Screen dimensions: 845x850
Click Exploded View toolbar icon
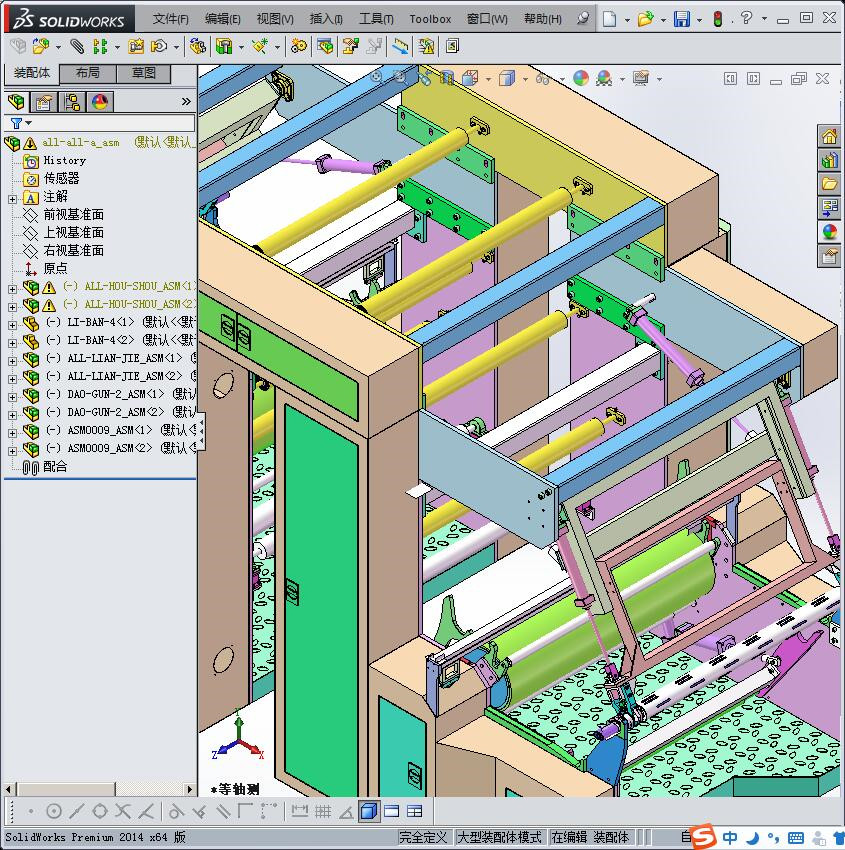[x=350, y=47]
